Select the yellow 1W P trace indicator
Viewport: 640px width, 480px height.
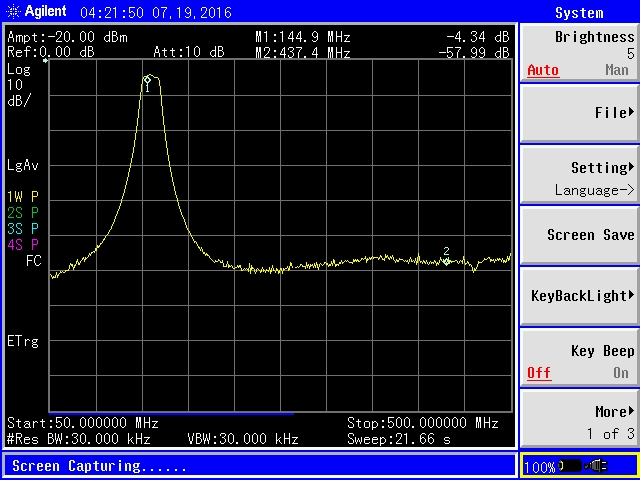click(22, 196)
